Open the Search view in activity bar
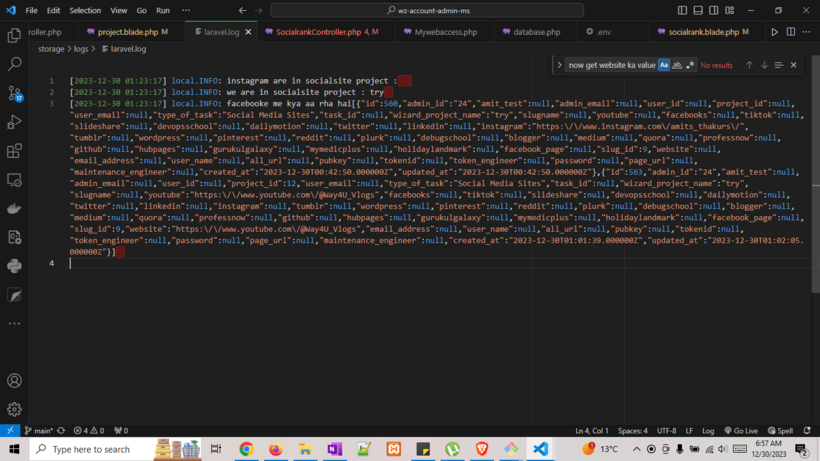820x461 pixels. coord(14,64)
